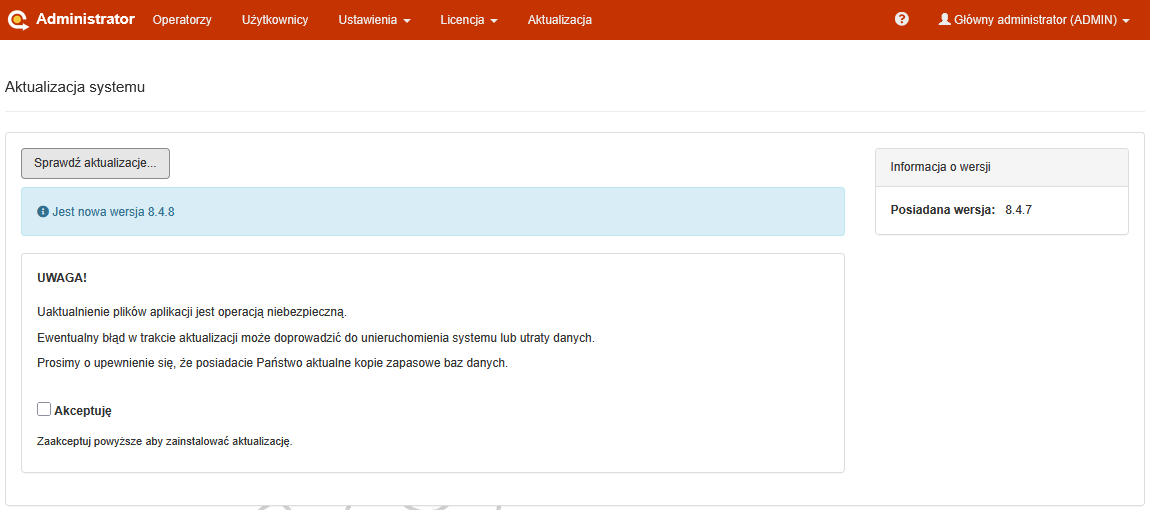The width and height of the screenshot is (1150, 510).
Task: Click the UWAGA! warning heading
Action: [62, 278]
